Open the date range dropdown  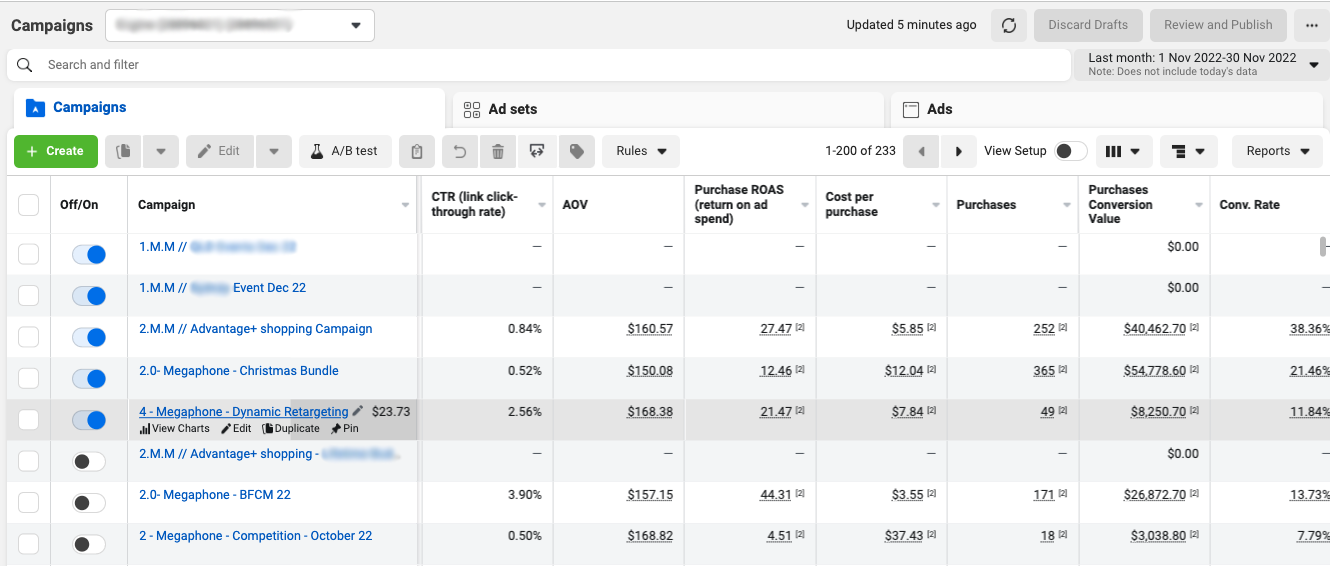pyautogui.click(x=1202, y=64)
